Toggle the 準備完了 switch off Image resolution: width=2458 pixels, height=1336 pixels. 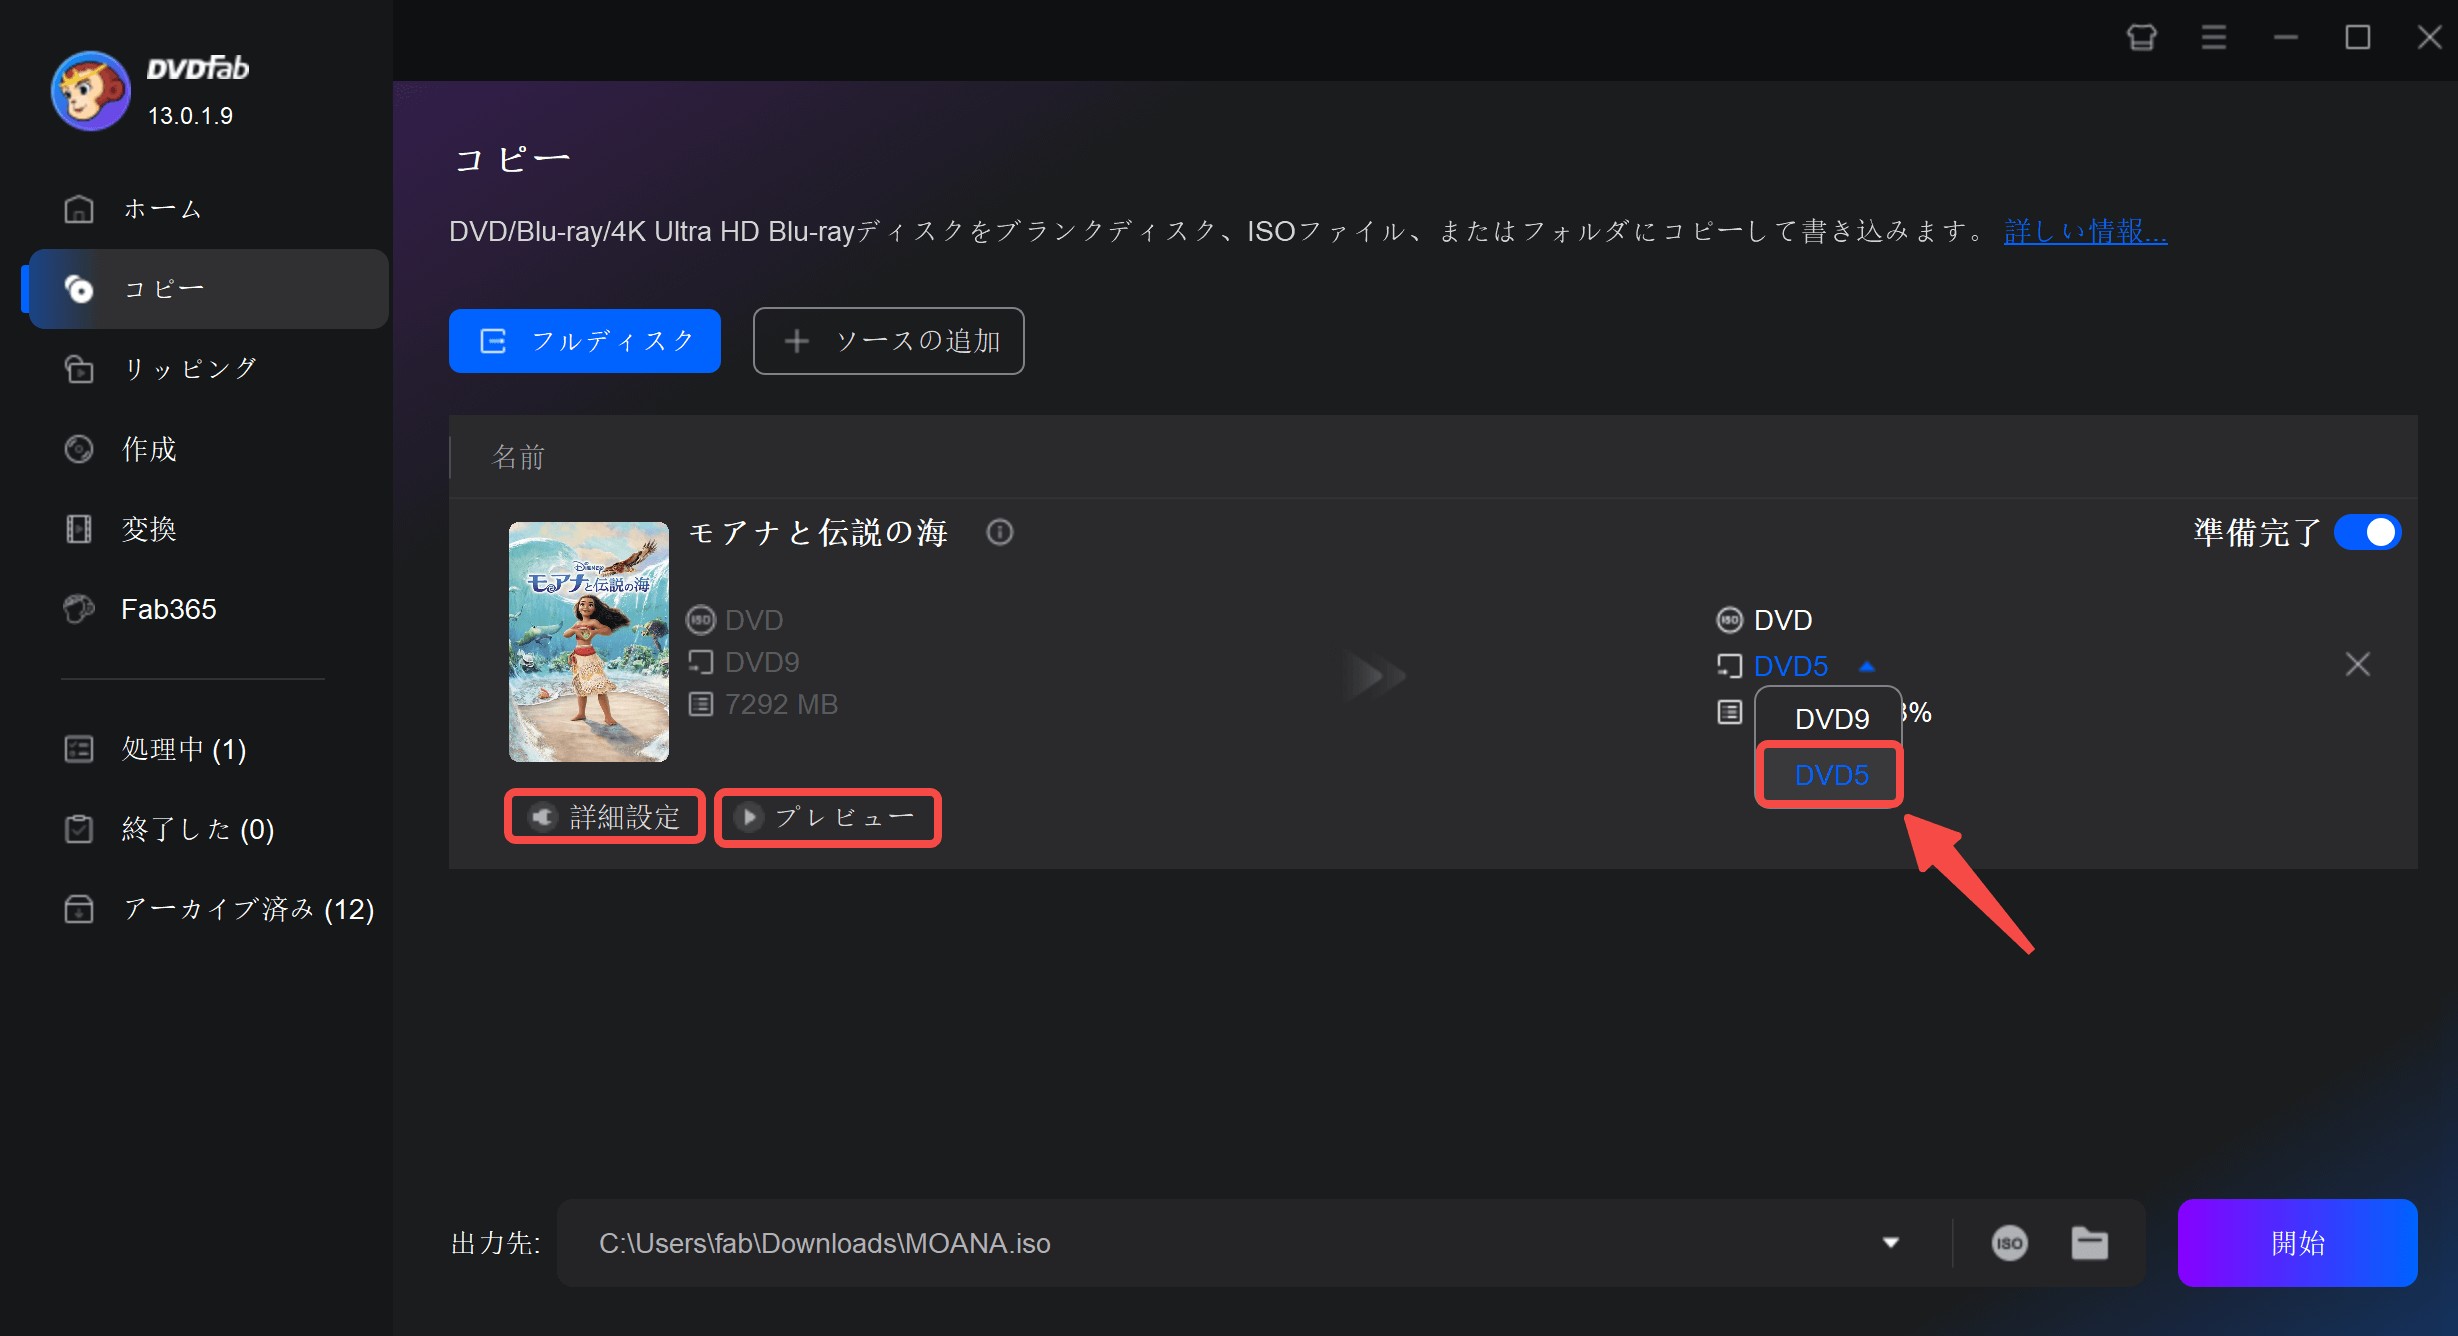click(2367, 532)
